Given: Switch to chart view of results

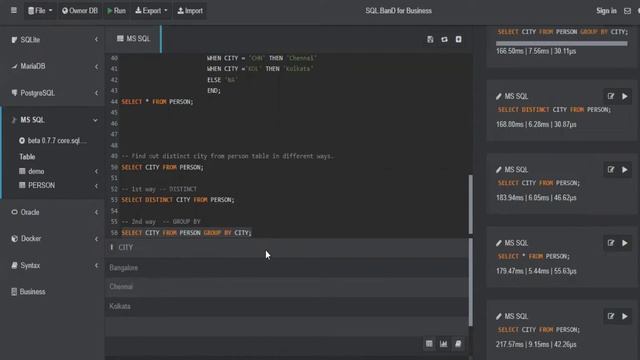Looking at the screenshot, I should click(443, 344).
